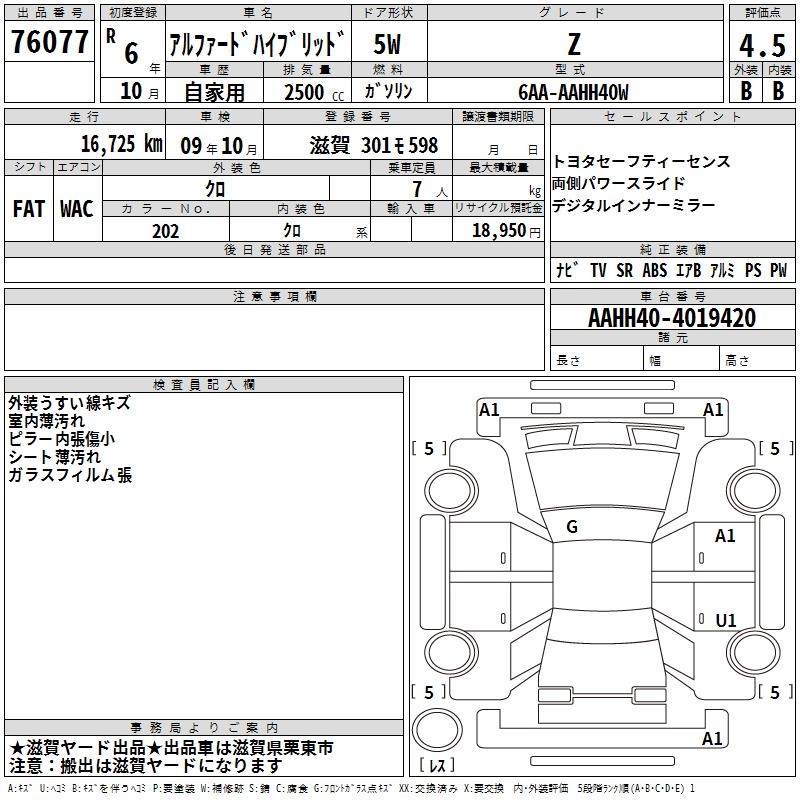Screen dimensions: 800x800
Task: Click the レス label below car diagram
Action: [437, 767]
